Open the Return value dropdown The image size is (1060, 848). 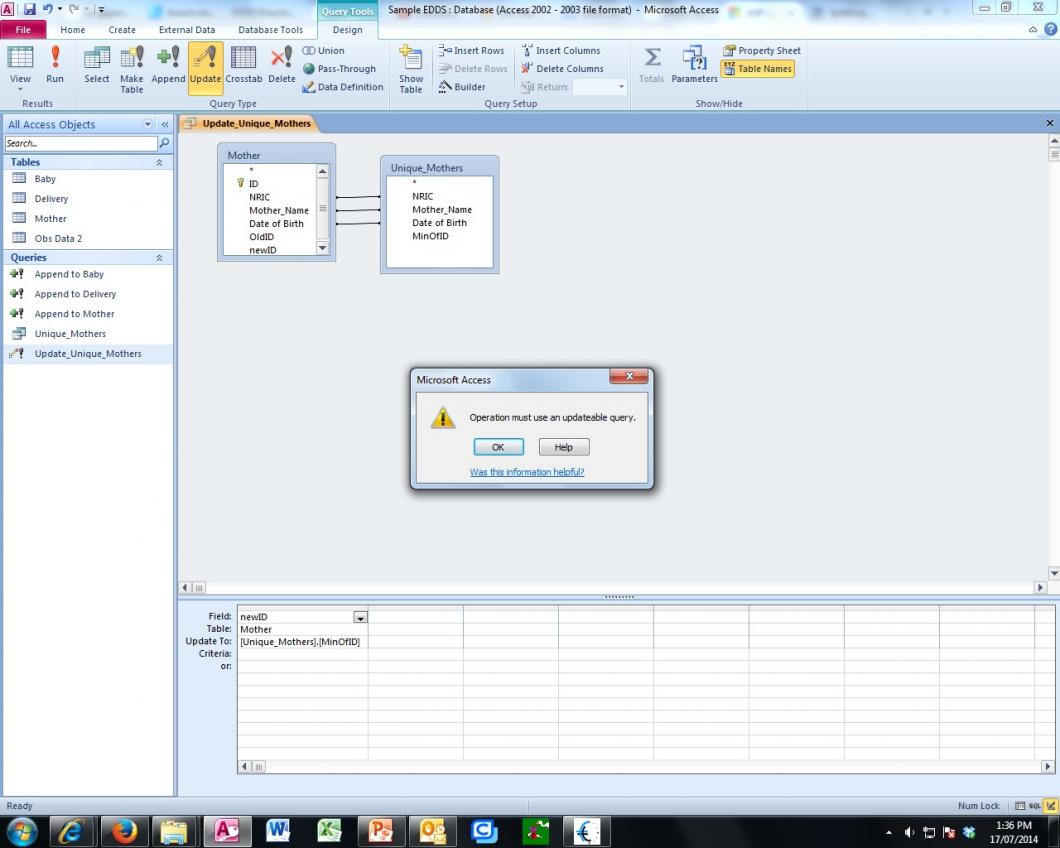[x=621, y=87]
